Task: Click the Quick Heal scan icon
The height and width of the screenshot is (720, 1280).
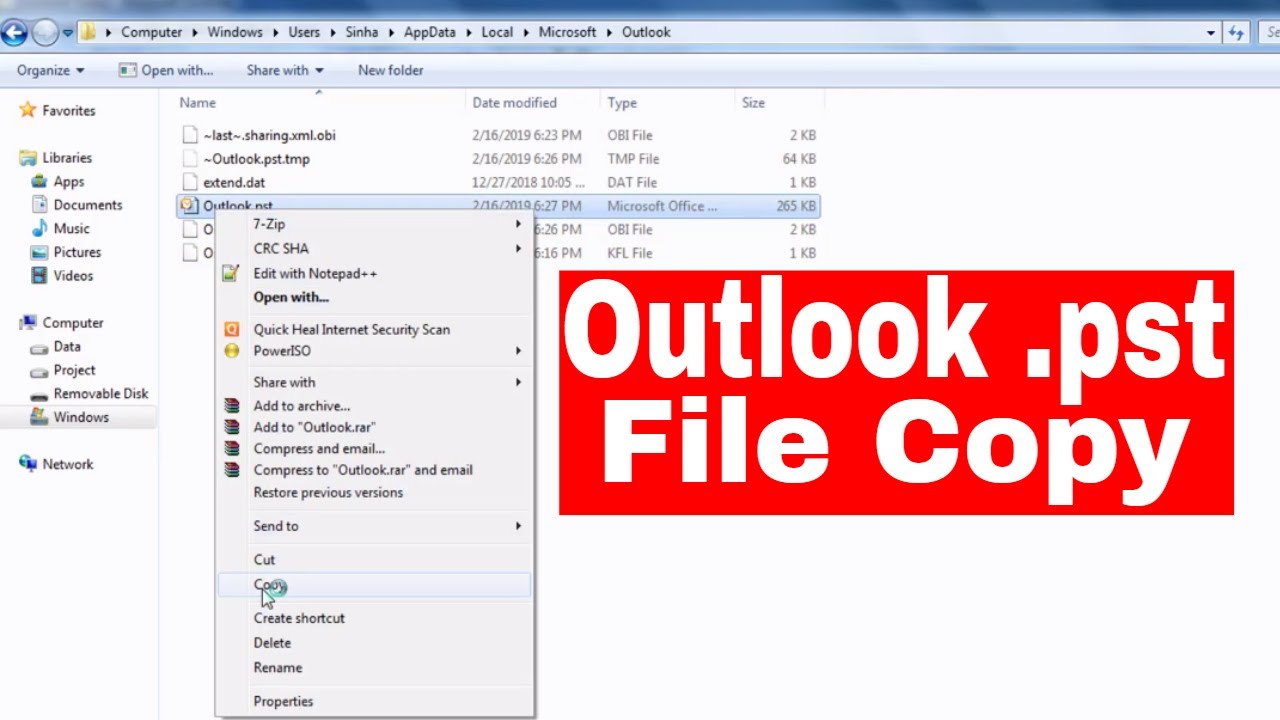Action: tap(232, 329)
